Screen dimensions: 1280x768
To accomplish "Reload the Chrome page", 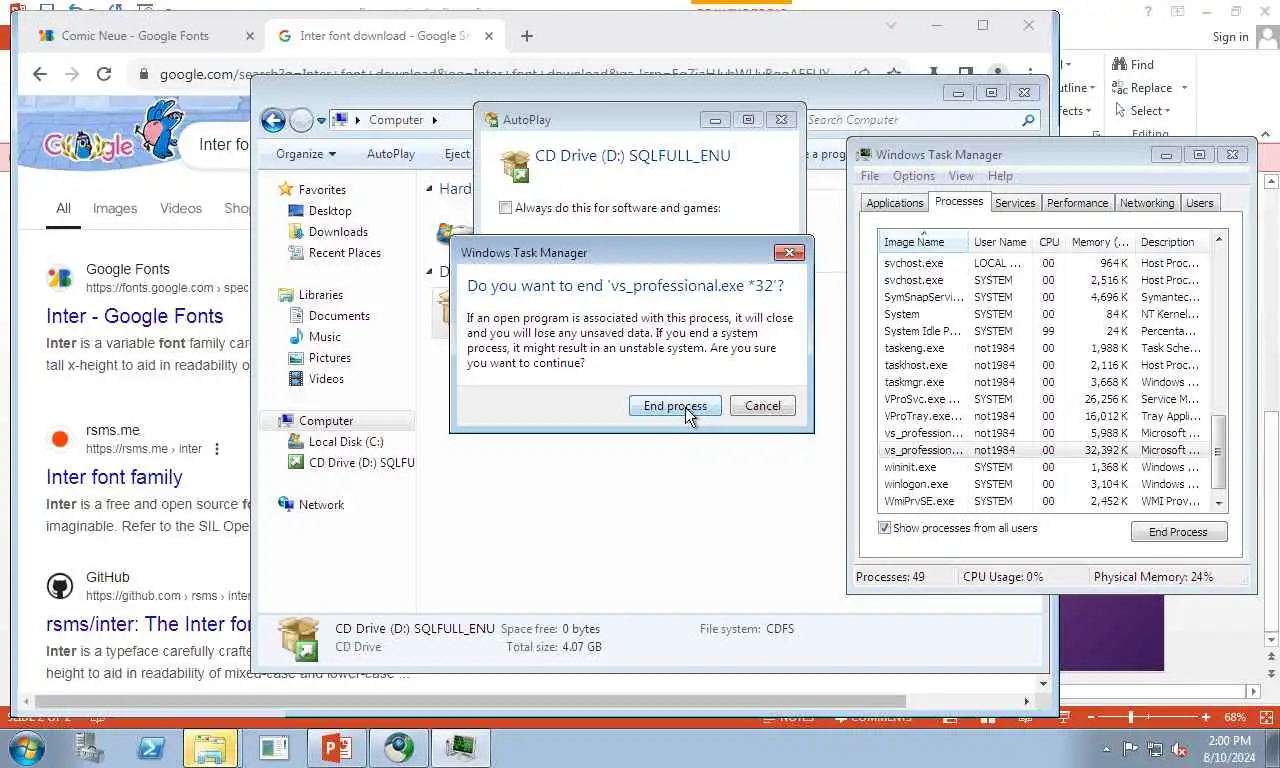I will [104, 74].
